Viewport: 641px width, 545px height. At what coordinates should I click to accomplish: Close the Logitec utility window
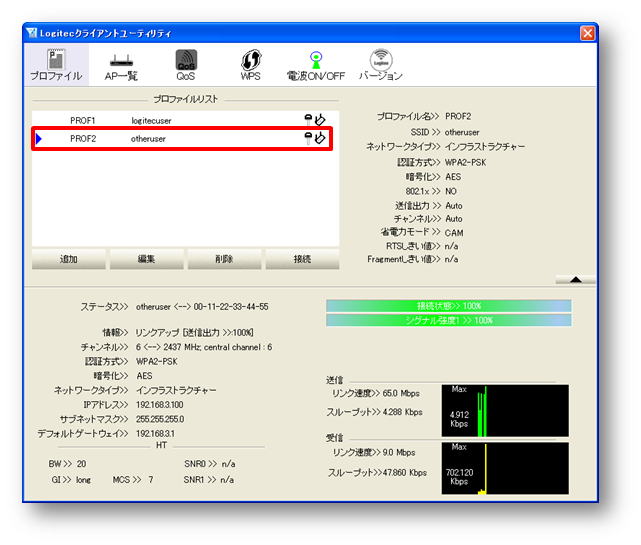[587, 33]
